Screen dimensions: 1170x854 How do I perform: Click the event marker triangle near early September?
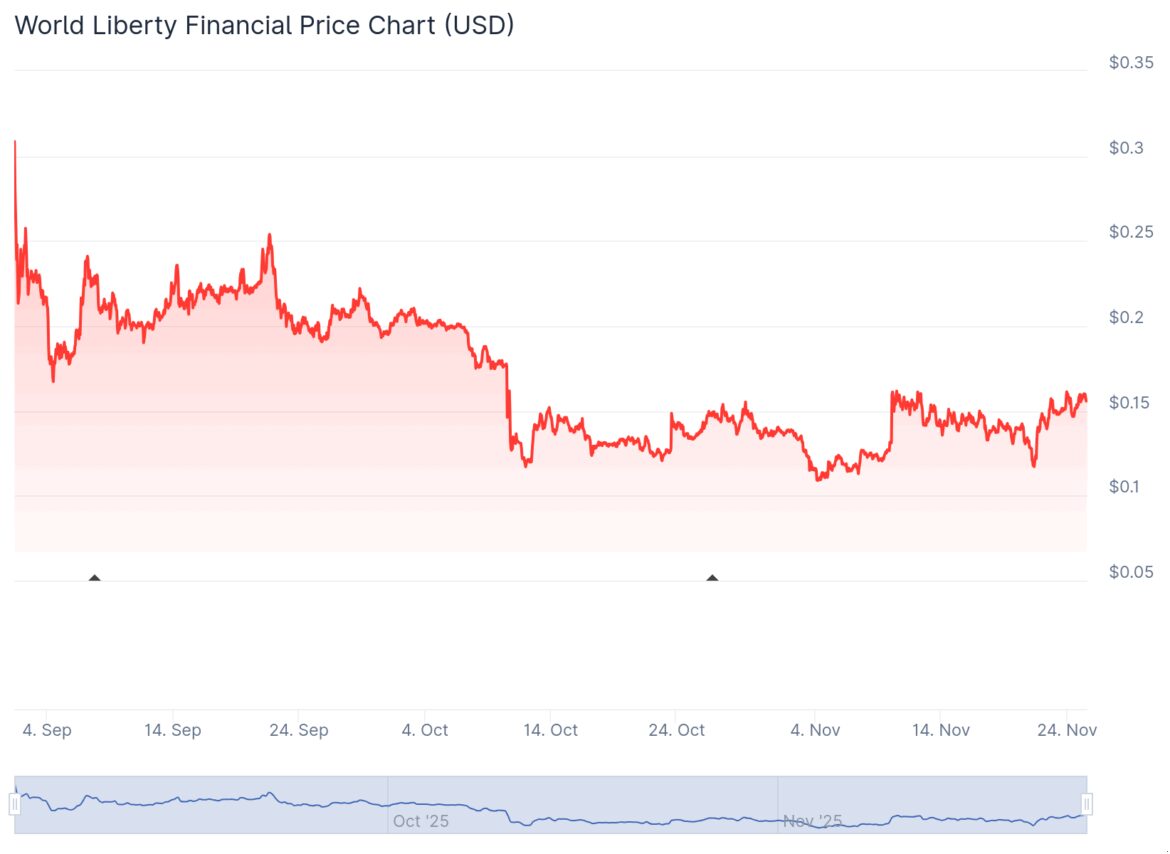(x=95, y=578)
